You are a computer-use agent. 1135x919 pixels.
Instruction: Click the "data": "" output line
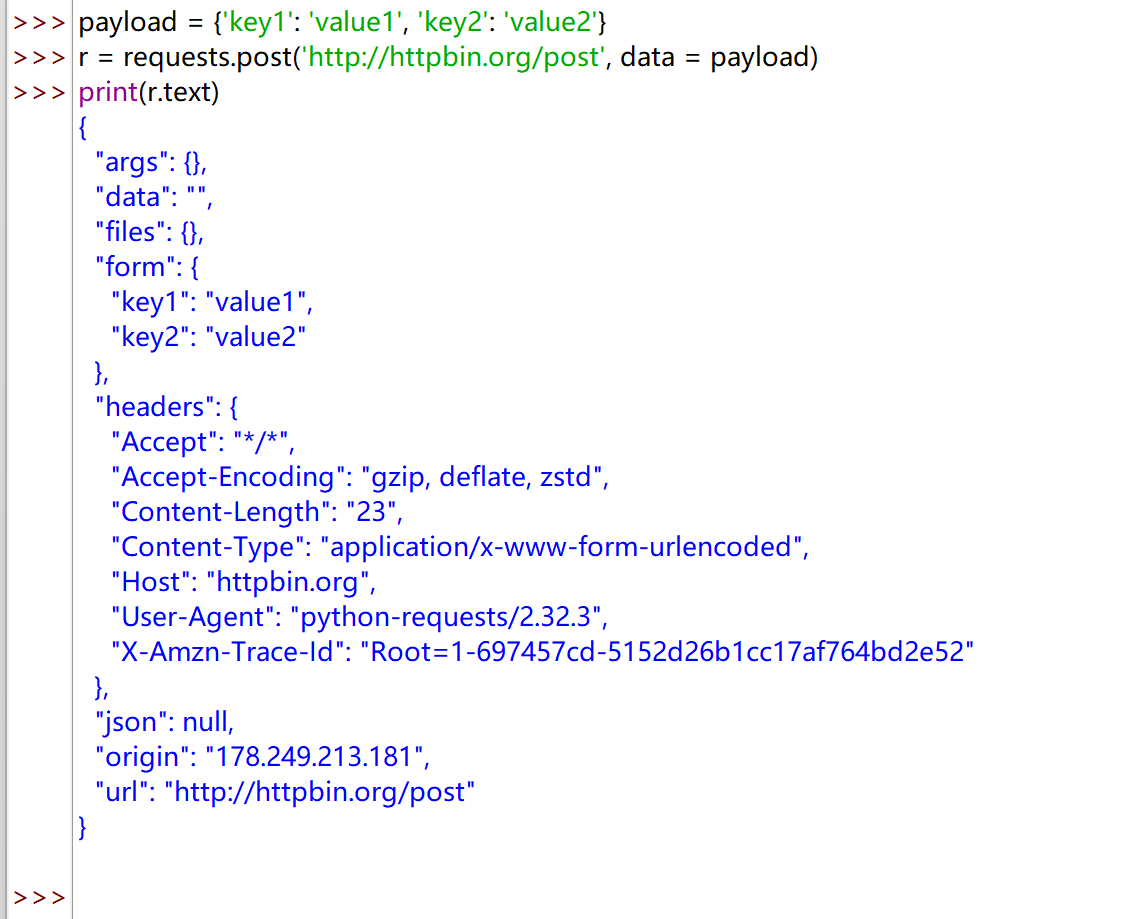pos(153,198)
